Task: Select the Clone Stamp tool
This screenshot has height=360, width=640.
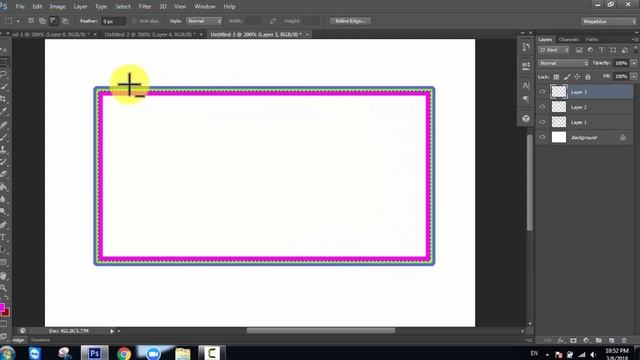Action: click(x=4, y=149)
